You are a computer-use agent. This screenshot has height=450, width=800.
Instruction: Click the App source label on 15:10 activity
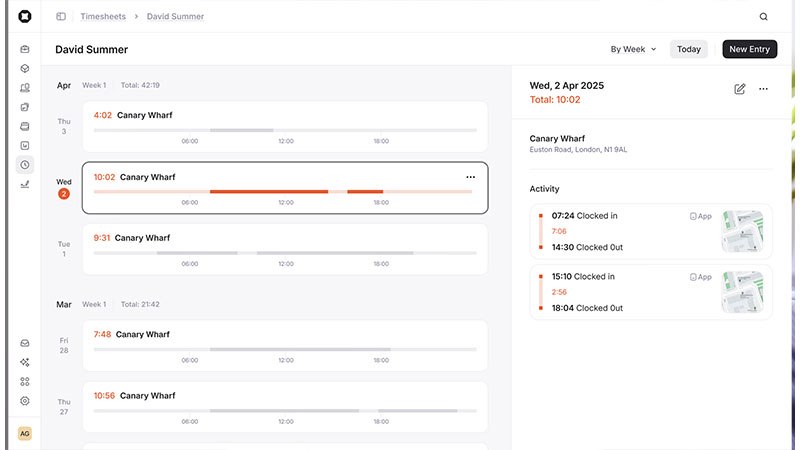pyautogui.click(x=701, y=277)
